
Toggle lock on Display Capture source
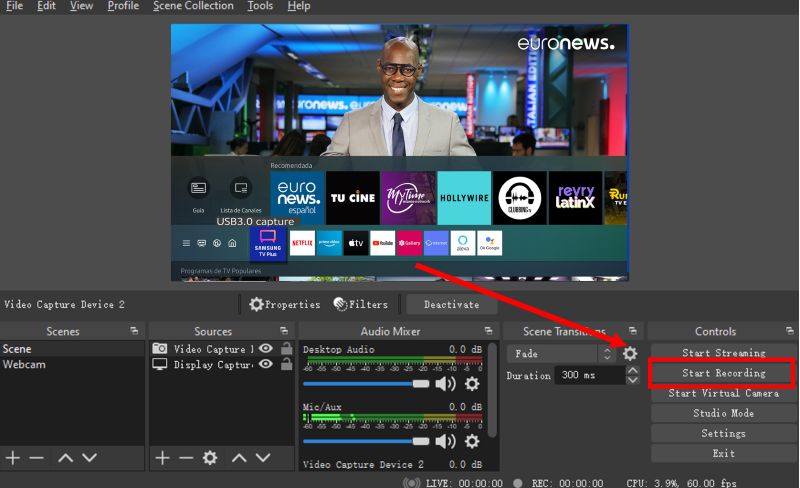(287, 364)
